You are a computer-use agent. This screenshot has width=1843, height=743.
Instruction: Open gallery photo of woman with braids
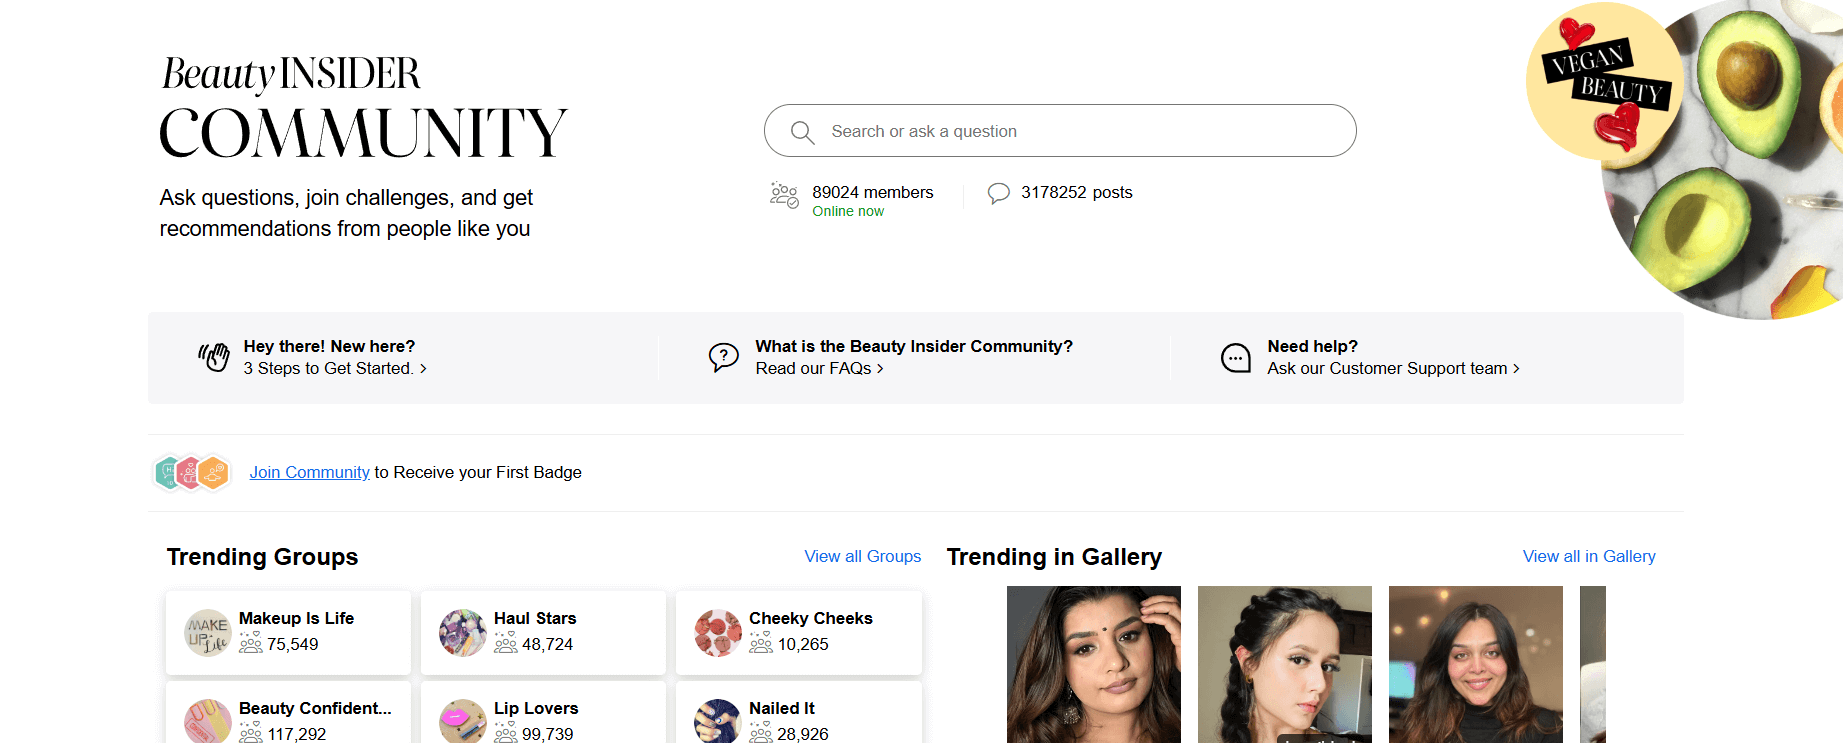(x=1285, y=664)
